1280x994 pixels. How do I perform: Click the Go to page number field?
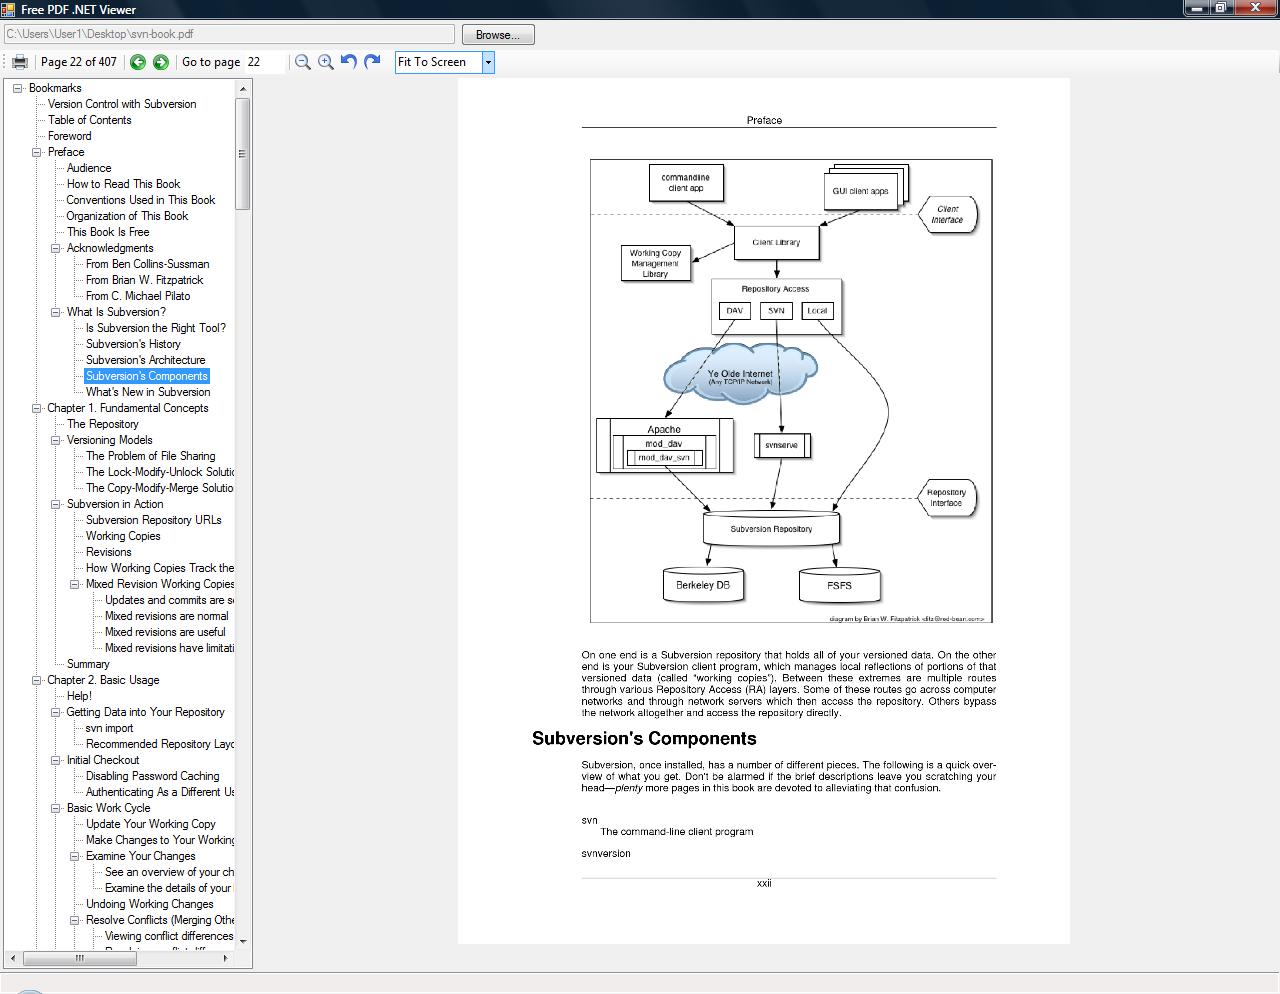pos(265,62)
